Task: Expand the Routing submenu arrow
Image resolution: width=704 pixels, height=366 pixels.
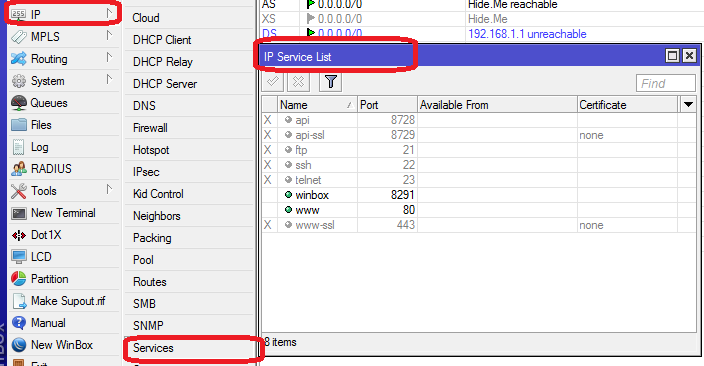Action: point(109,57)
